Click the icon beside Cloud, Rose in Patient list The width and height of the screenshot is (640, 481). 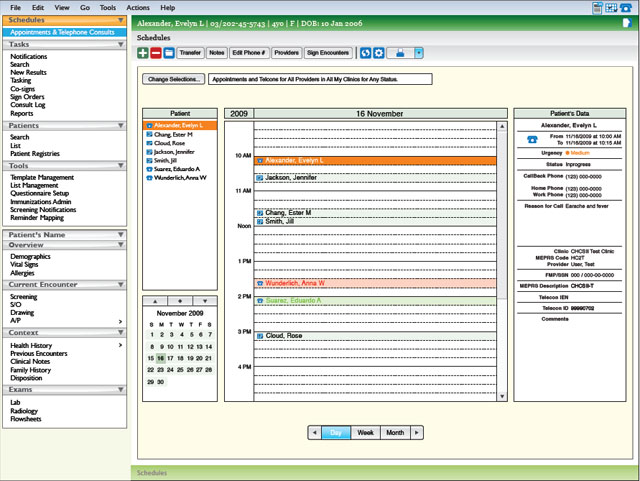click(x=149, y=143)
